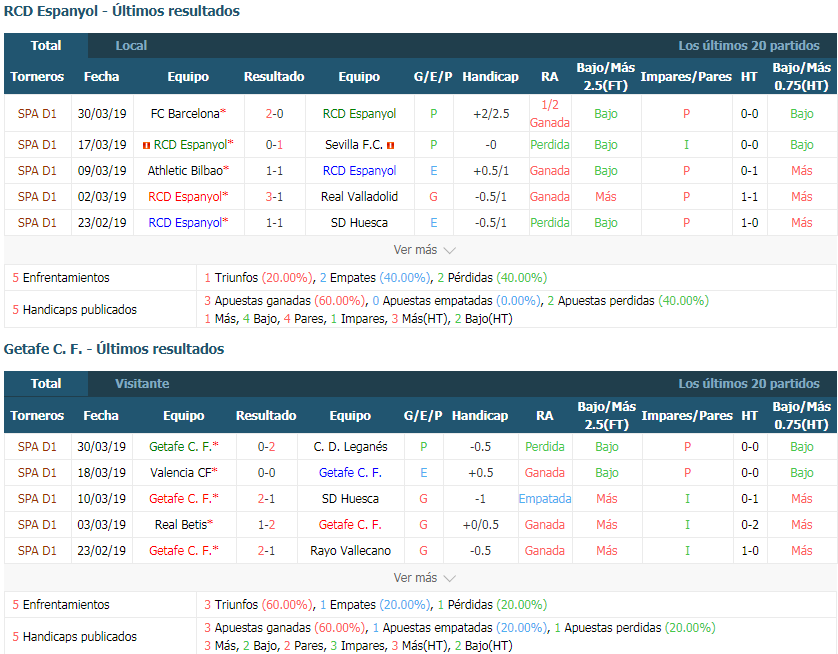Screen dimensions: 838x654
Task: Click the Impares/Pares header in Espanyol table
Action: click(x=686, y=77)
